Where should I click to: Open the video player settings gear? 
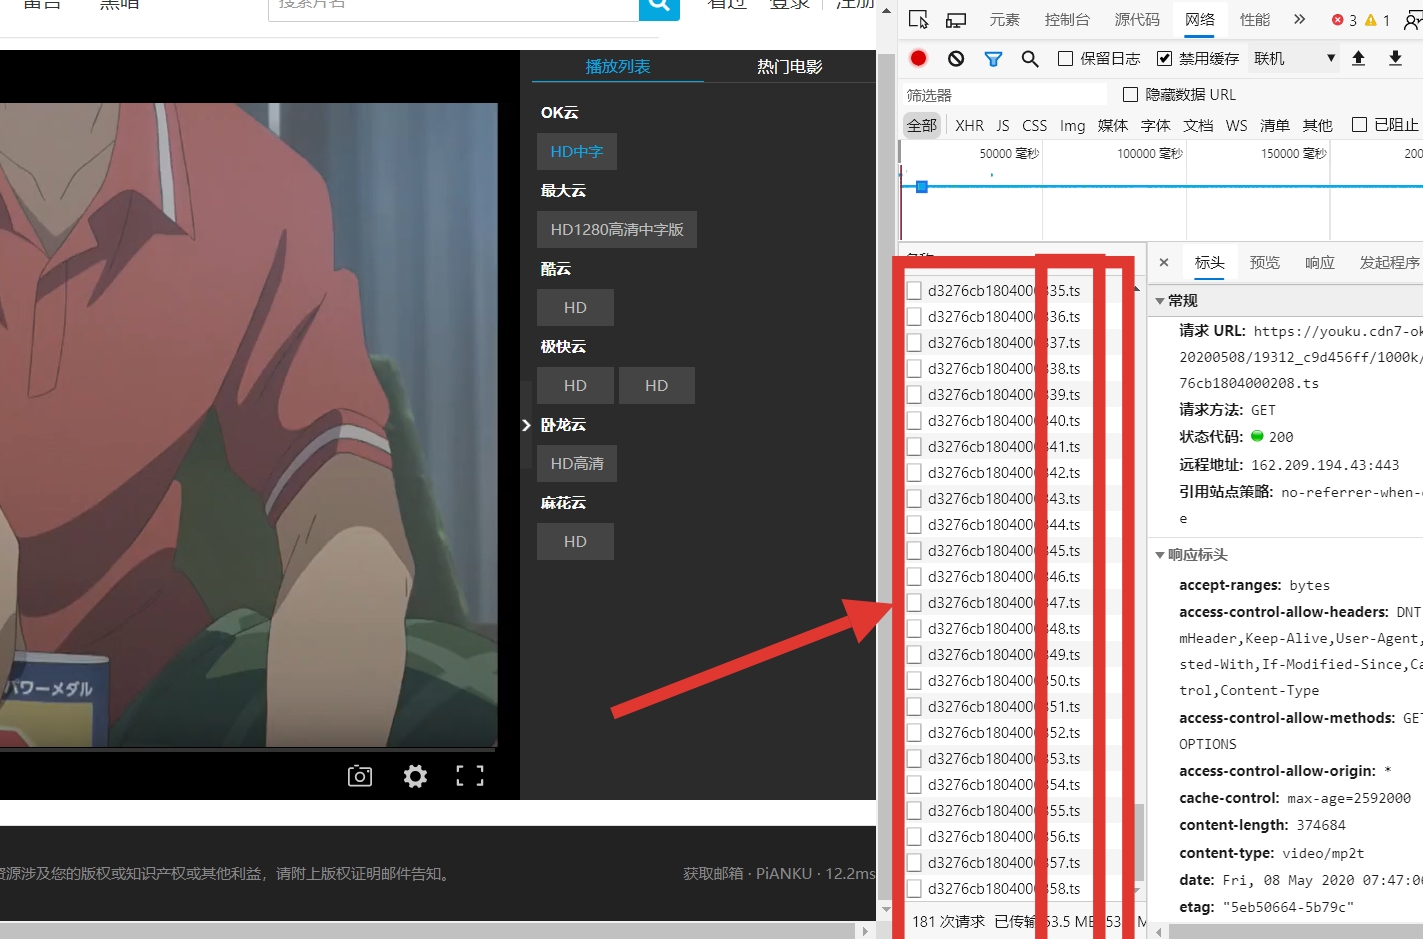(x=415, y=776)
